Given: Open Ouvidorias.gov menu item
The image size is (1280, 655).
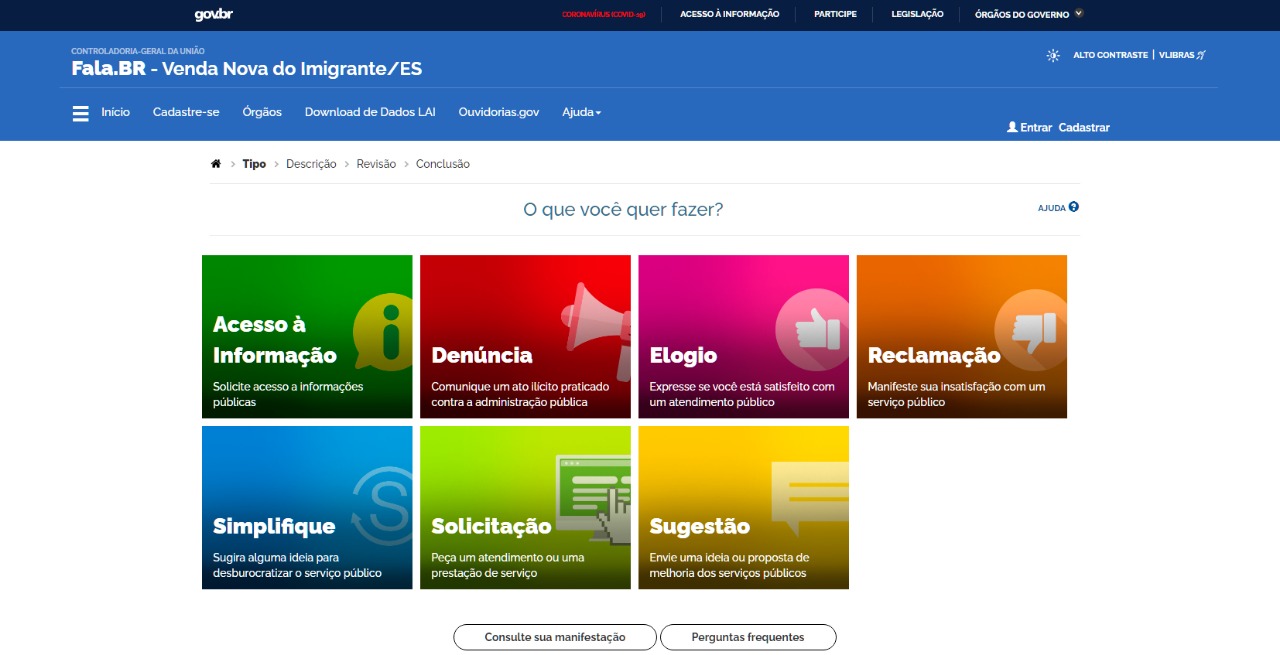Looking at the screenshot, I should [499, 112].
